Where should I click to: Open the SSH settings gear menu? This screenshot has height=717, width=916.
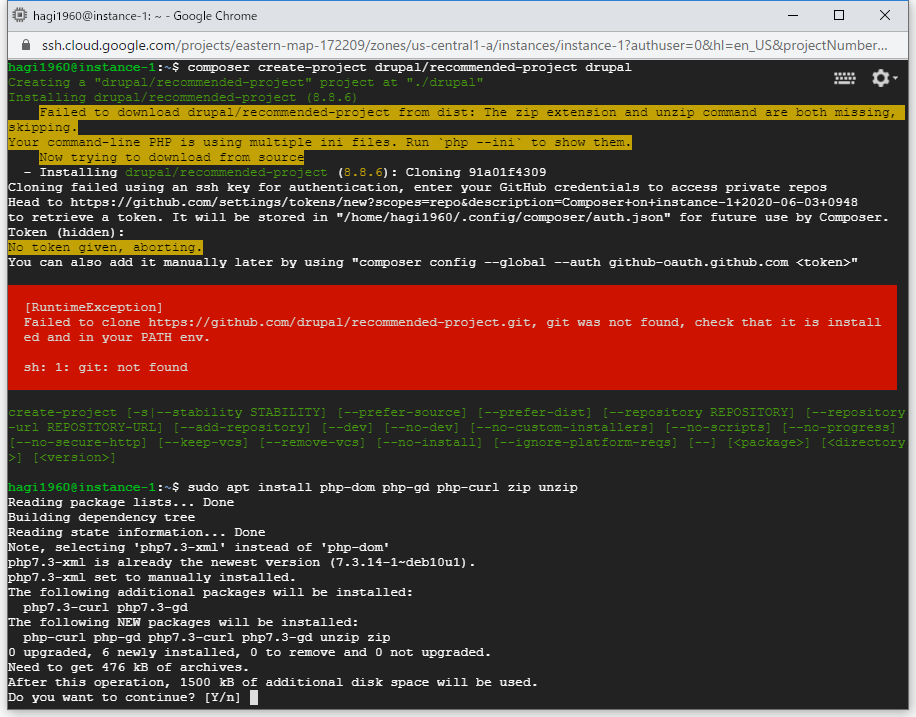tap(884, 78)
